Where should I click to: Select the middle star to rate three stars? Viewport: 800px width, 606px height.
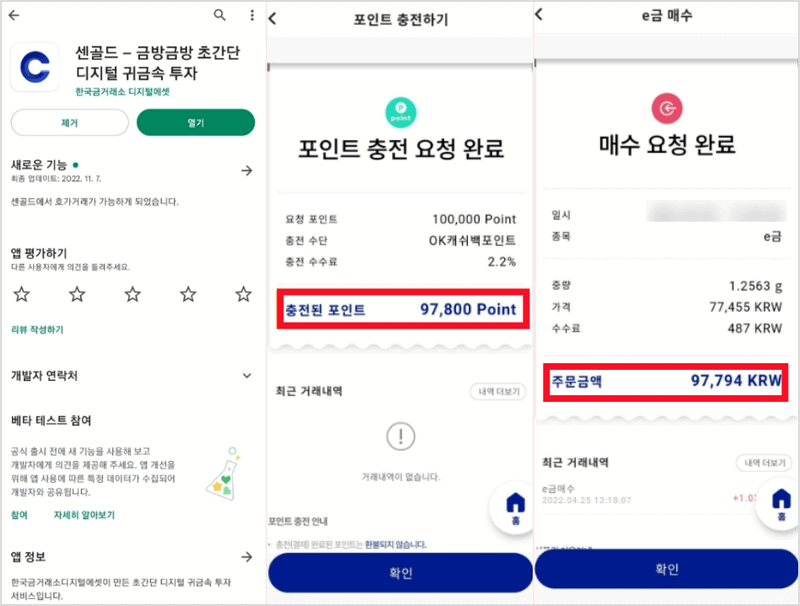(133, 295)
